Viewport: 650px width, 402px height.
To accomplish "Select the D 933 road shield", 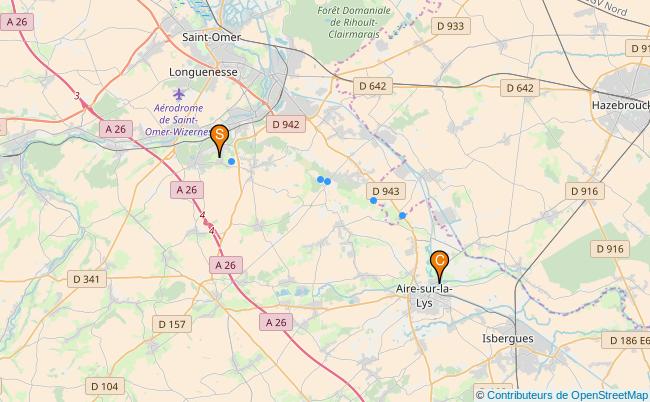I will [x=451, y=26].
